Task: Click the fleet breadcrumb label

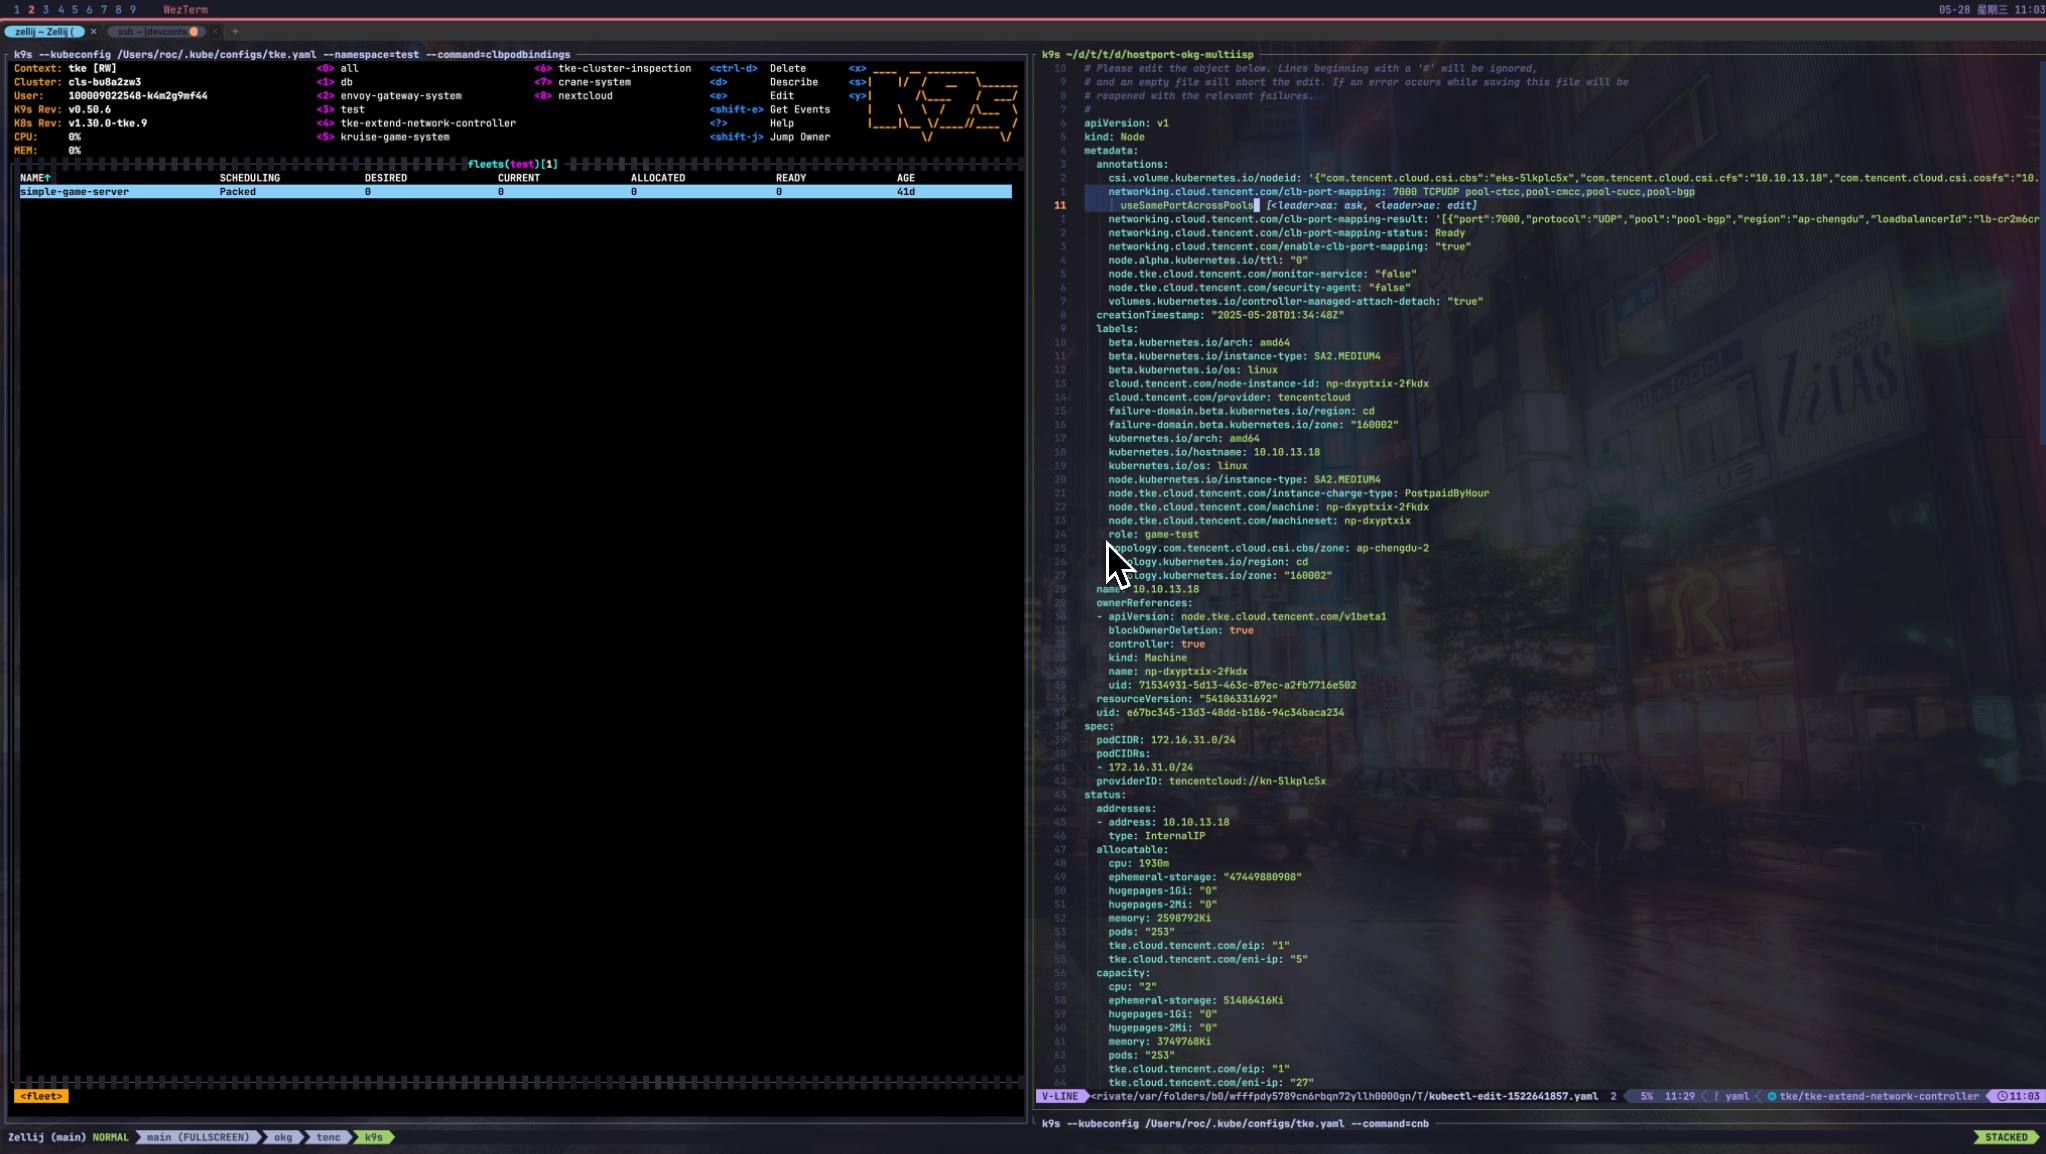Action: point(41,1096)
